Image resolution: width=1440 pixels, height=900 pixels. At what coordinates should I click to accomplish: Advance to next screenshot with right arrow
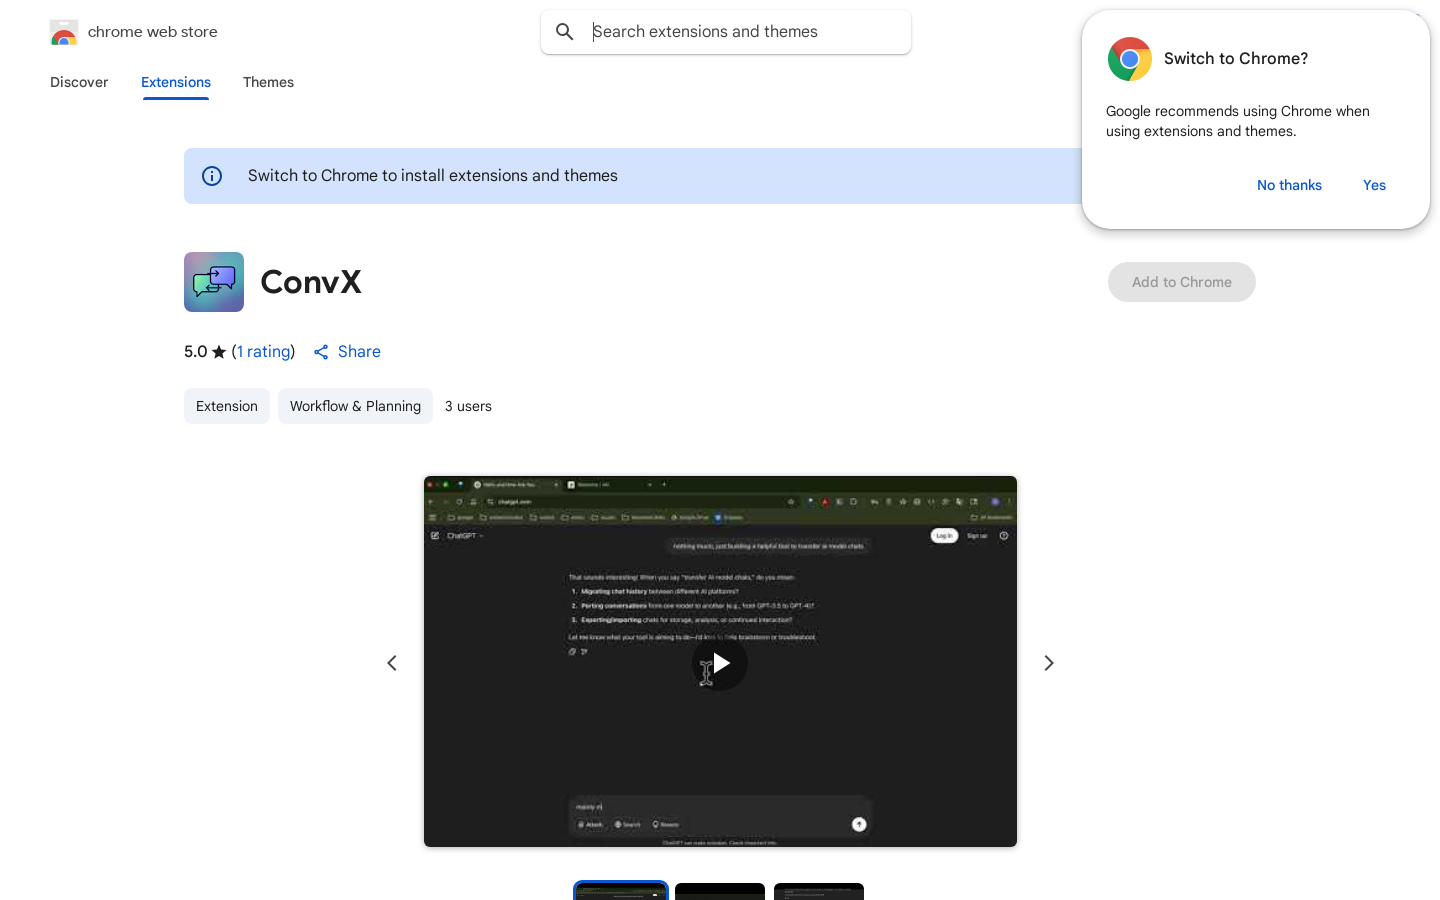coord(1049,663)
